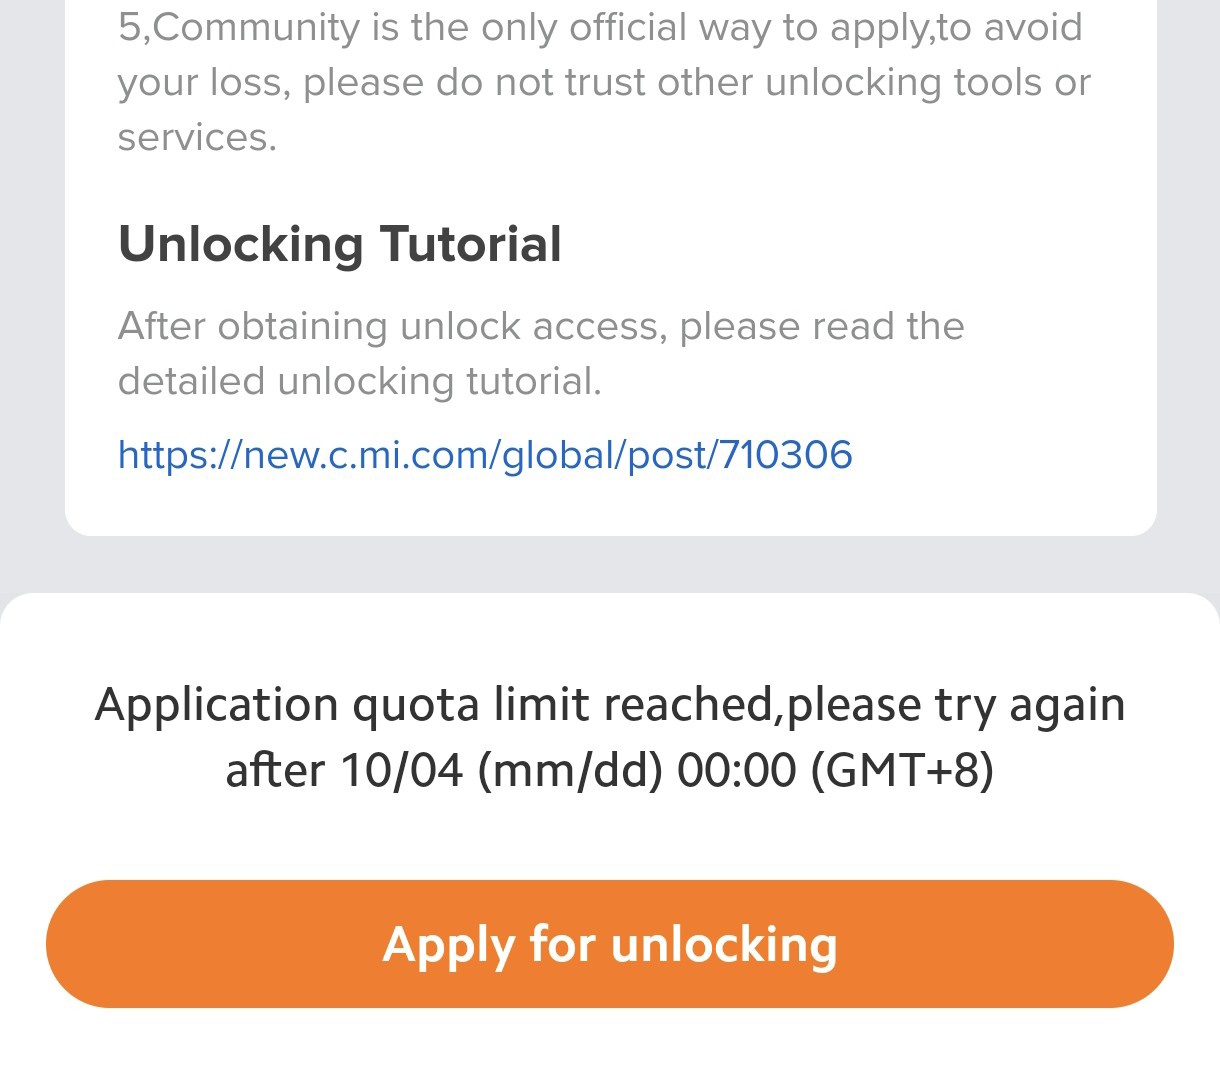Viewport: 1220px width, 1082px height.
Task: Select the 'After obtaining unlock access' line
Action: (540, 326)
